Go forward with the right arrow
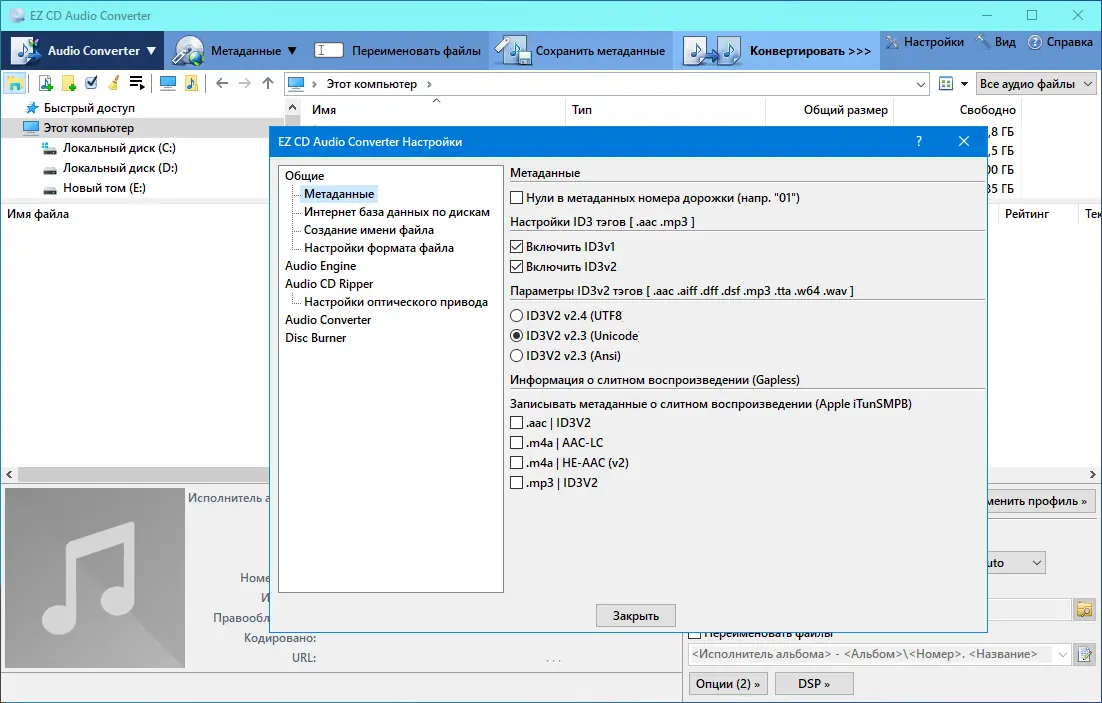 coord(245,84)
